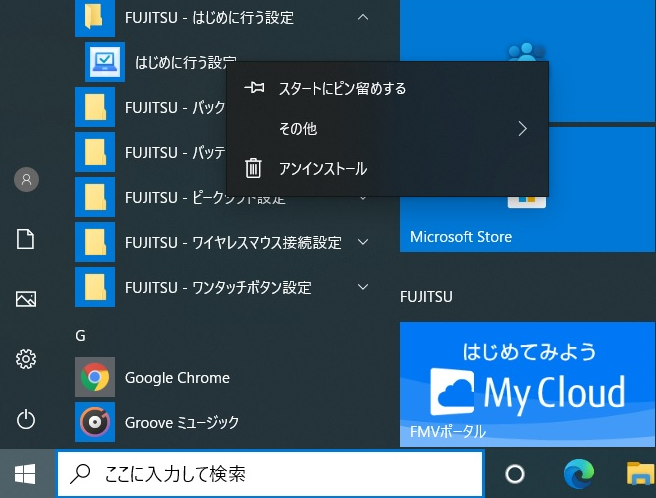This screenshot has width=656, height=498.
Task: Open File Explorer from the taskbar
Action: [640, 474]
